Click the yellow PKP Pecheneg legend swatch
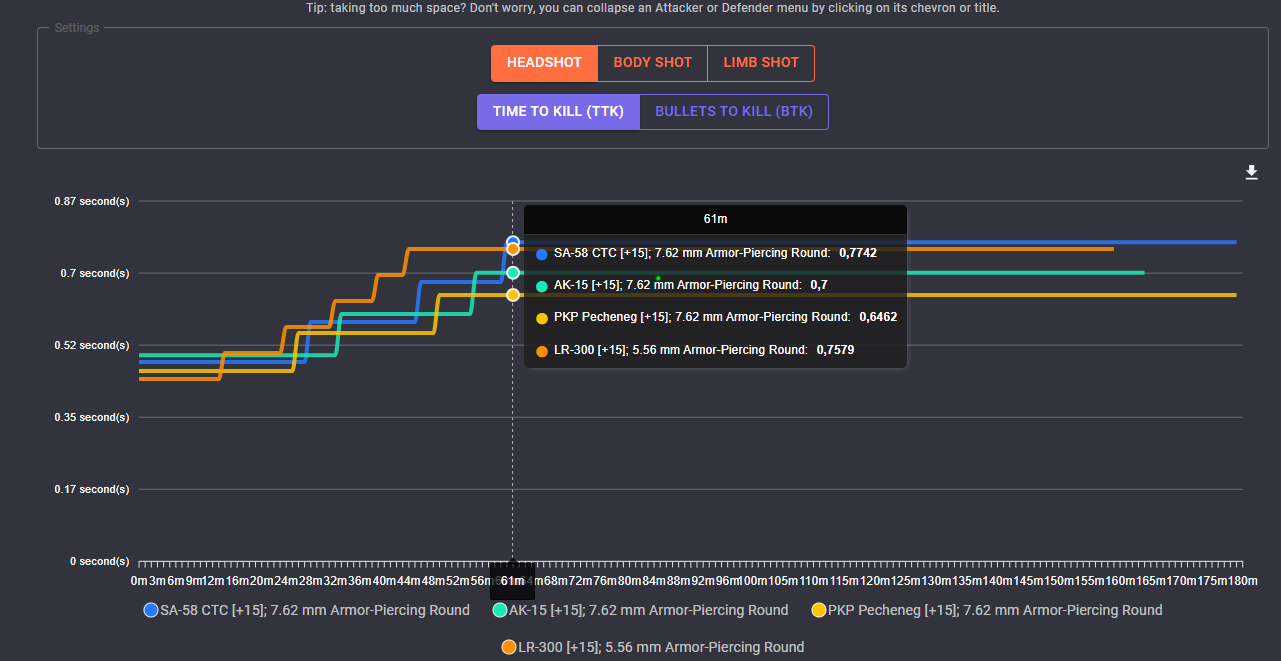The image size is (1281, 661). click(819, 610)
